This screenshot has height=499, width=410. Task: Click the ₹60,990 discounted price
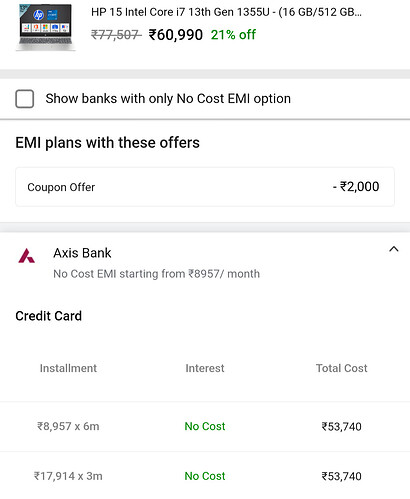tap(176, 35)
